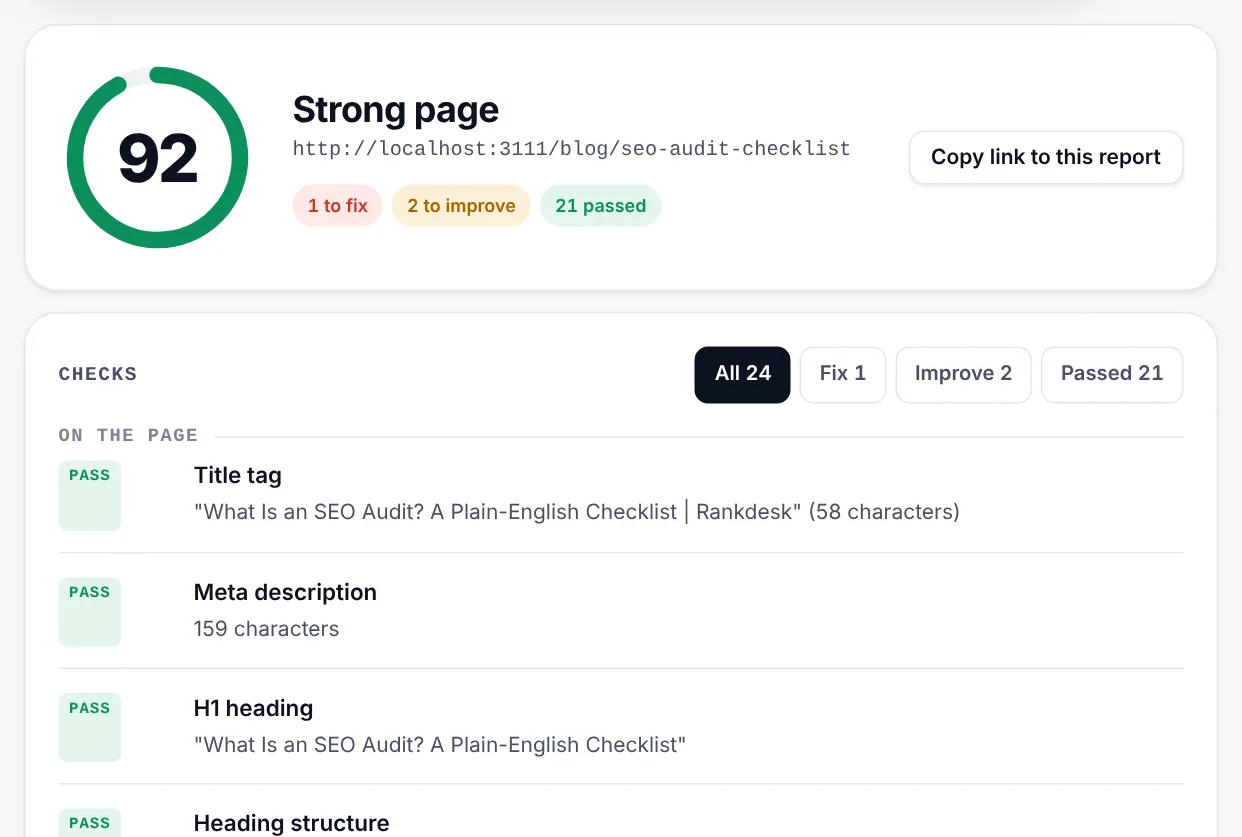1242x837 pixels.
Task: Click the score ring showing 92
Action: (x=158, y=157)
